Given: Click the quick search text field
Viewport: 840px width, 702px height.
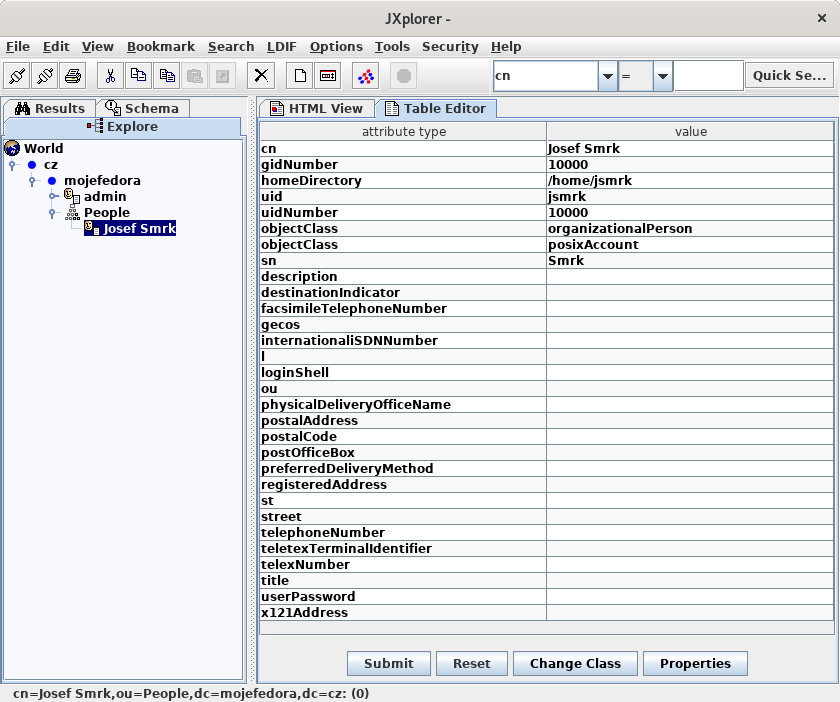Looking at the screenshot, I should point(708,76).
